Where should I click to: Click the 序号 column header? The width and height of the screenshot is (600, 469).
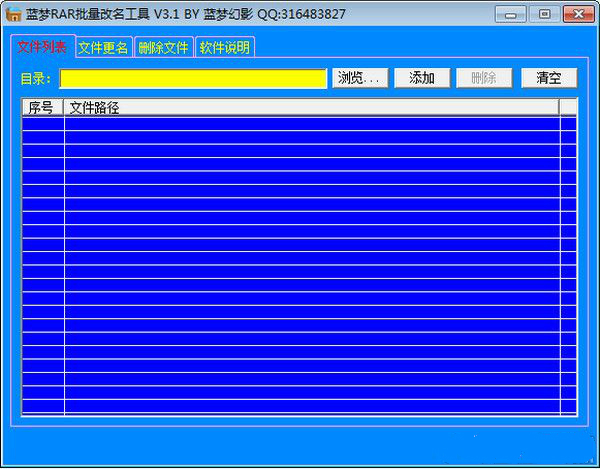[x=42, y=107]
